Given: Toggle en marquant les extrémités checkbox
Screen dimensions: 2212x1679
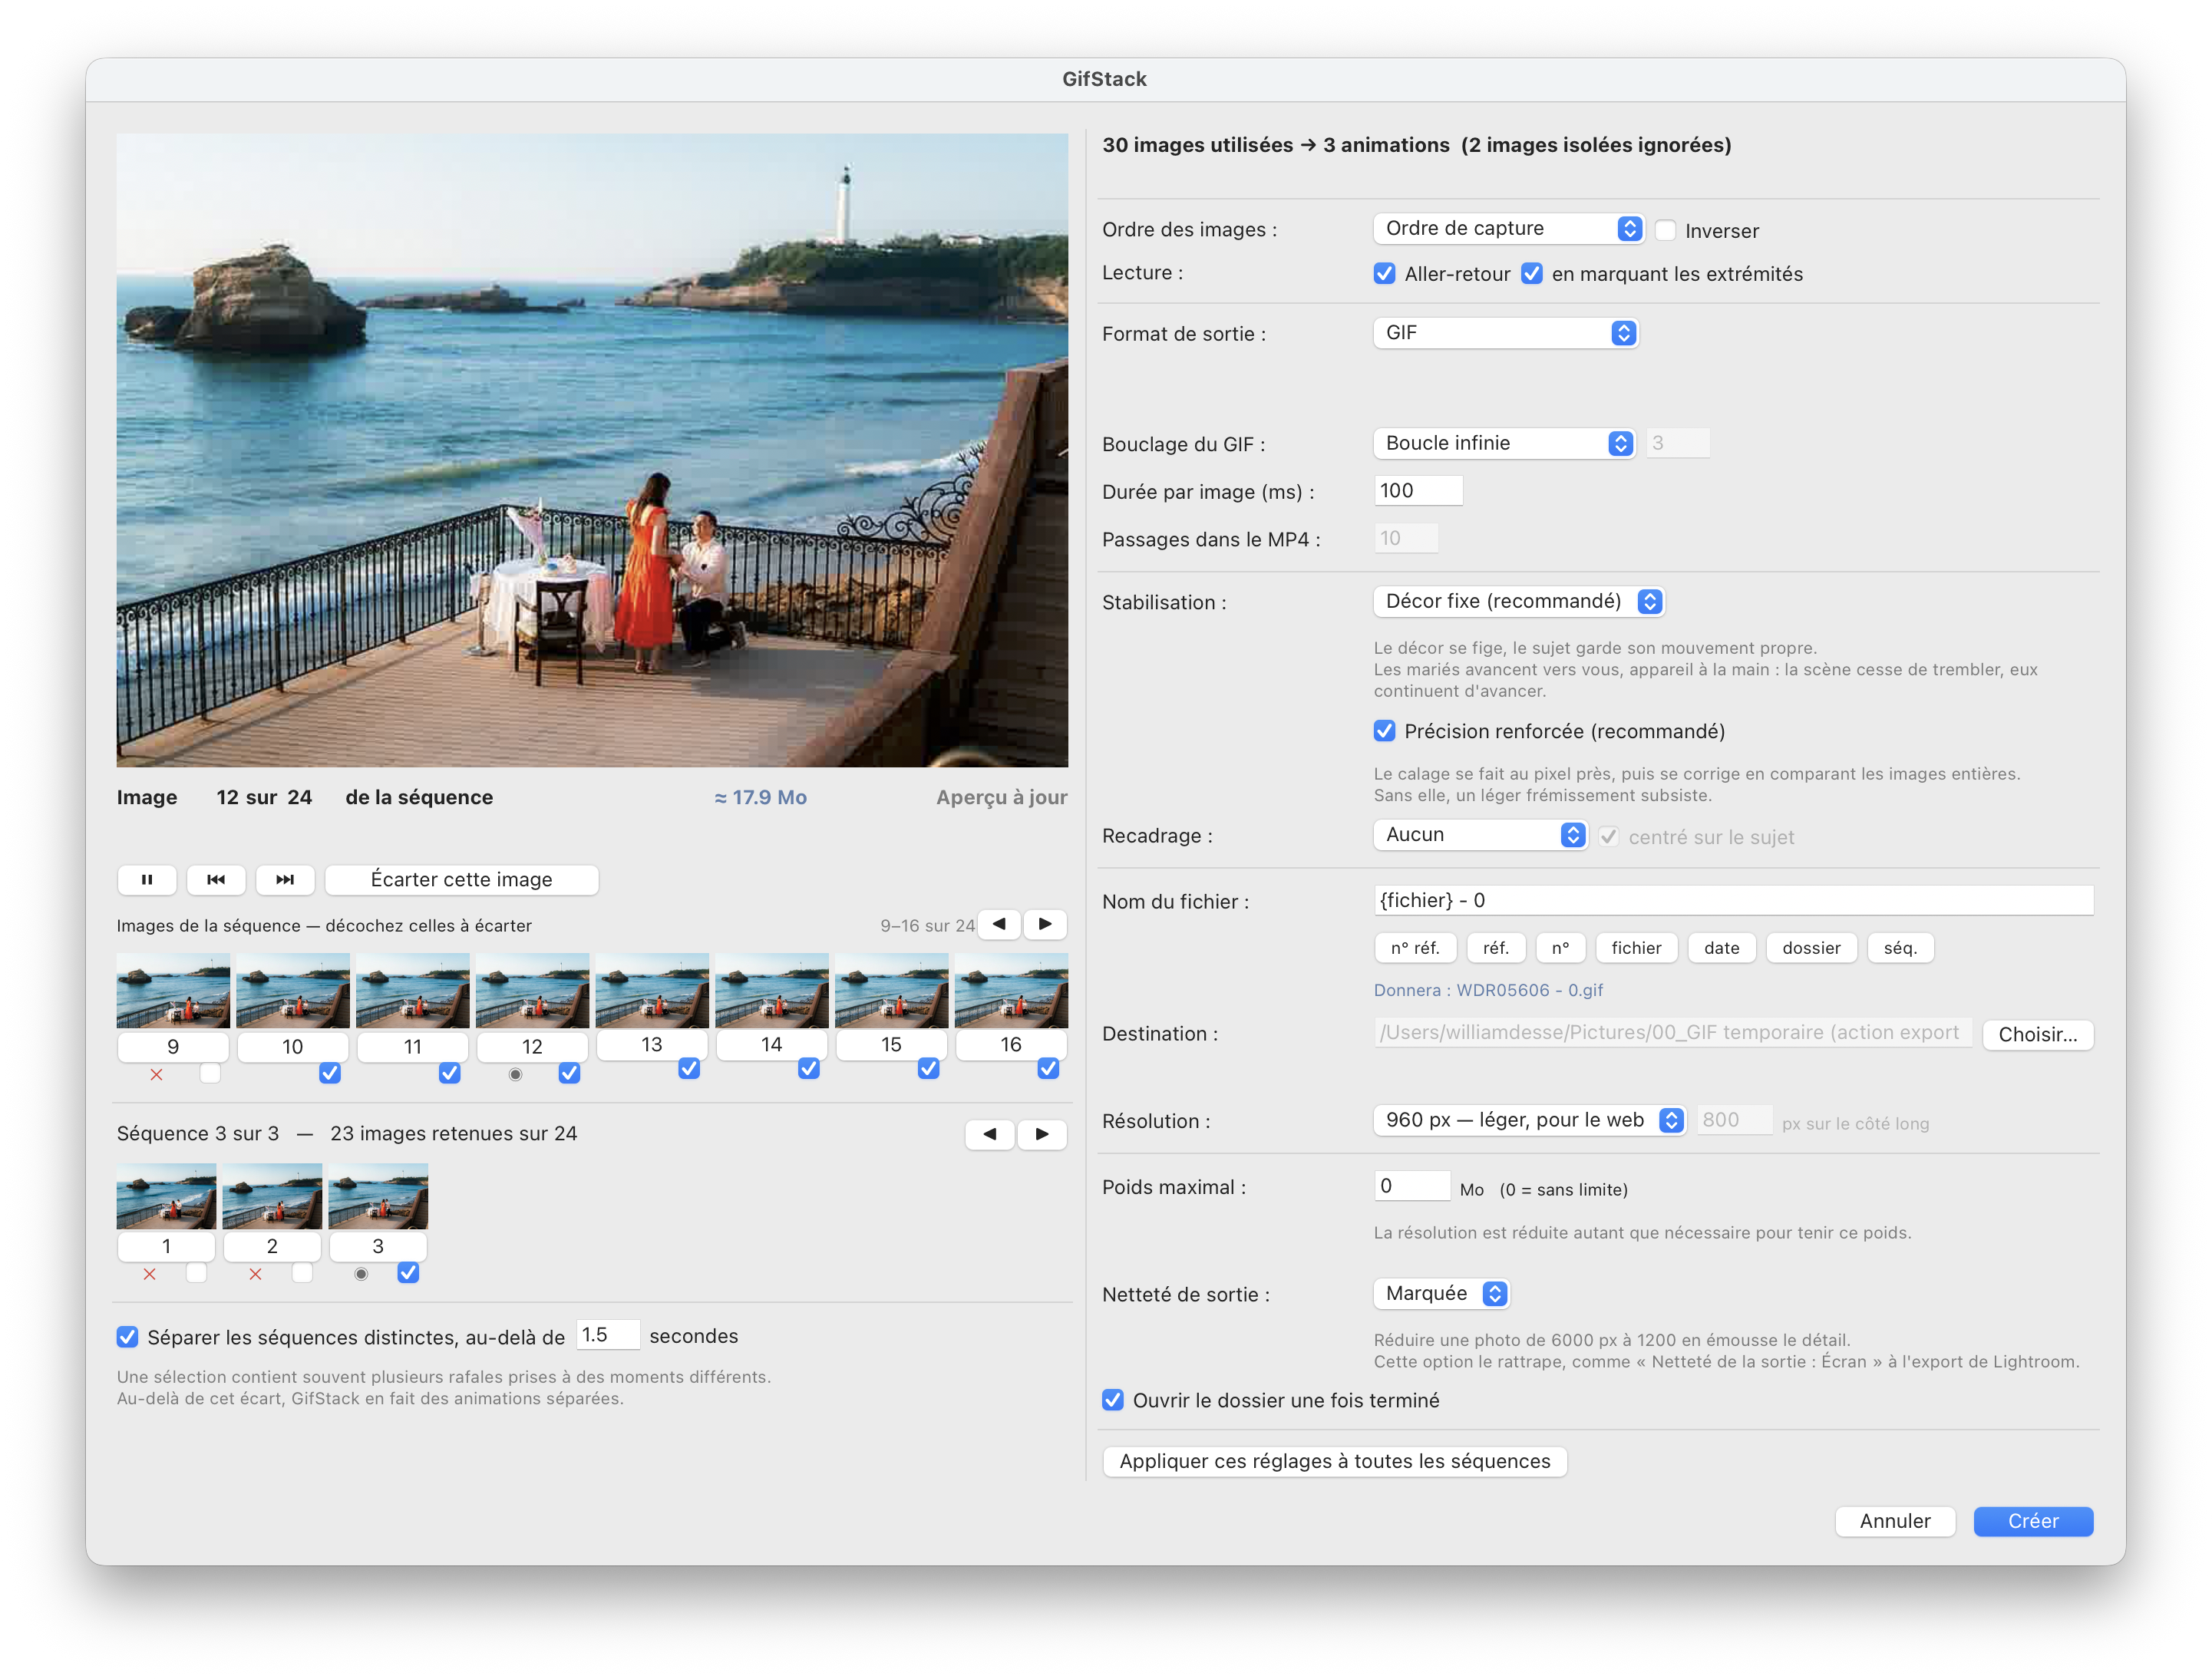Looking at the screenshot, I should coord(1532,274).
